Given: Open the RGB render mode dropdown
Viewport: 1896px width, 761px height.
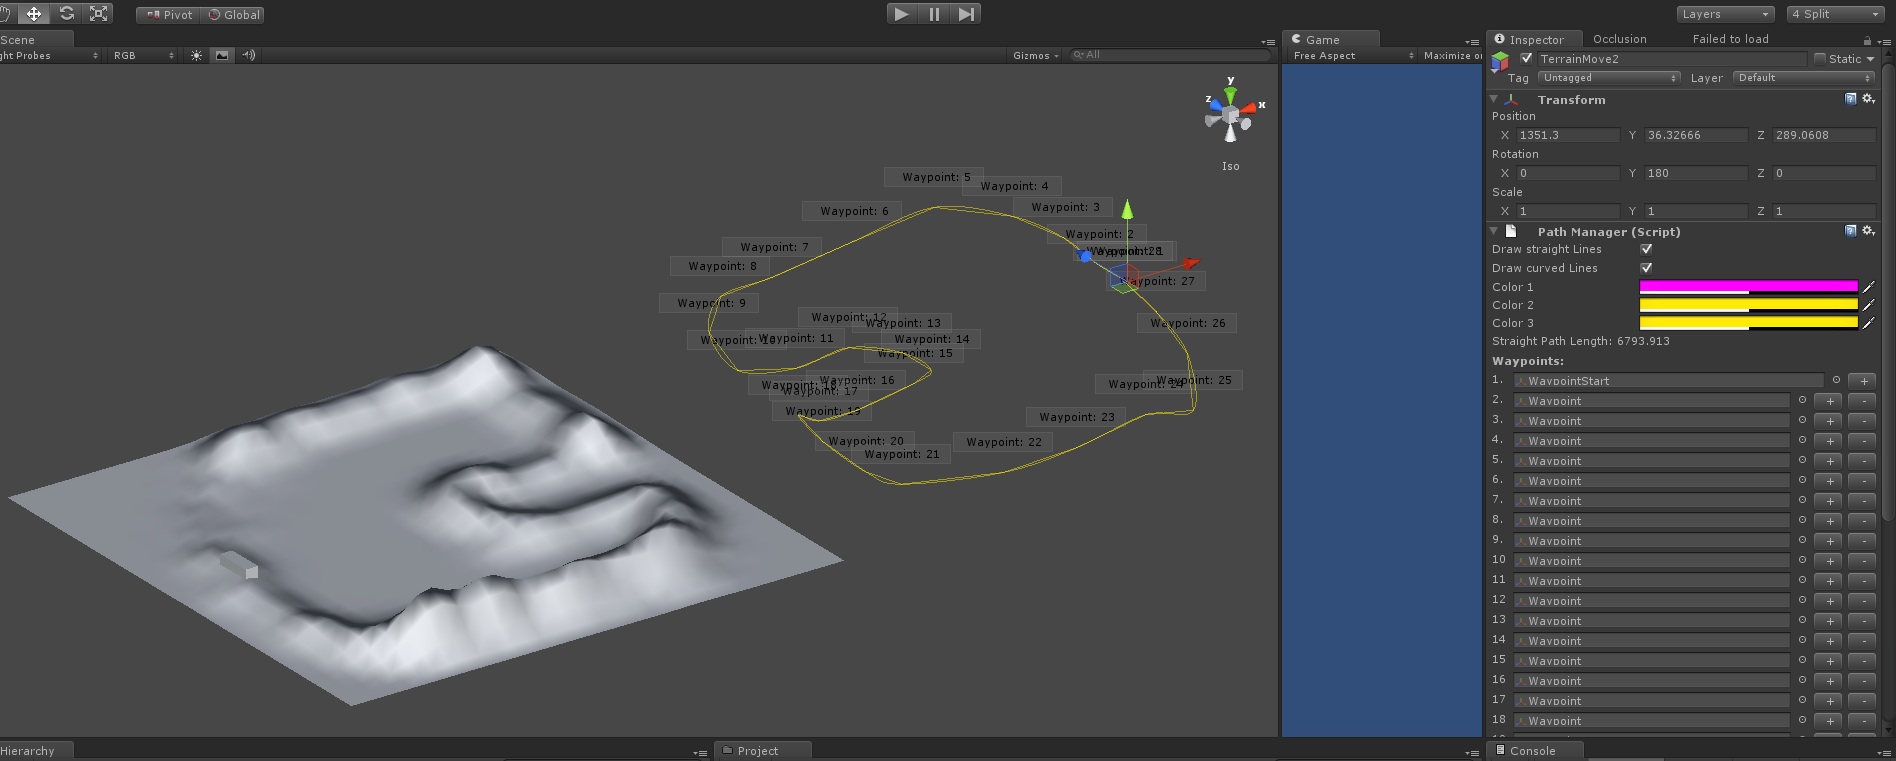Looking at the screenshot, I should click(x=143, y=56).
